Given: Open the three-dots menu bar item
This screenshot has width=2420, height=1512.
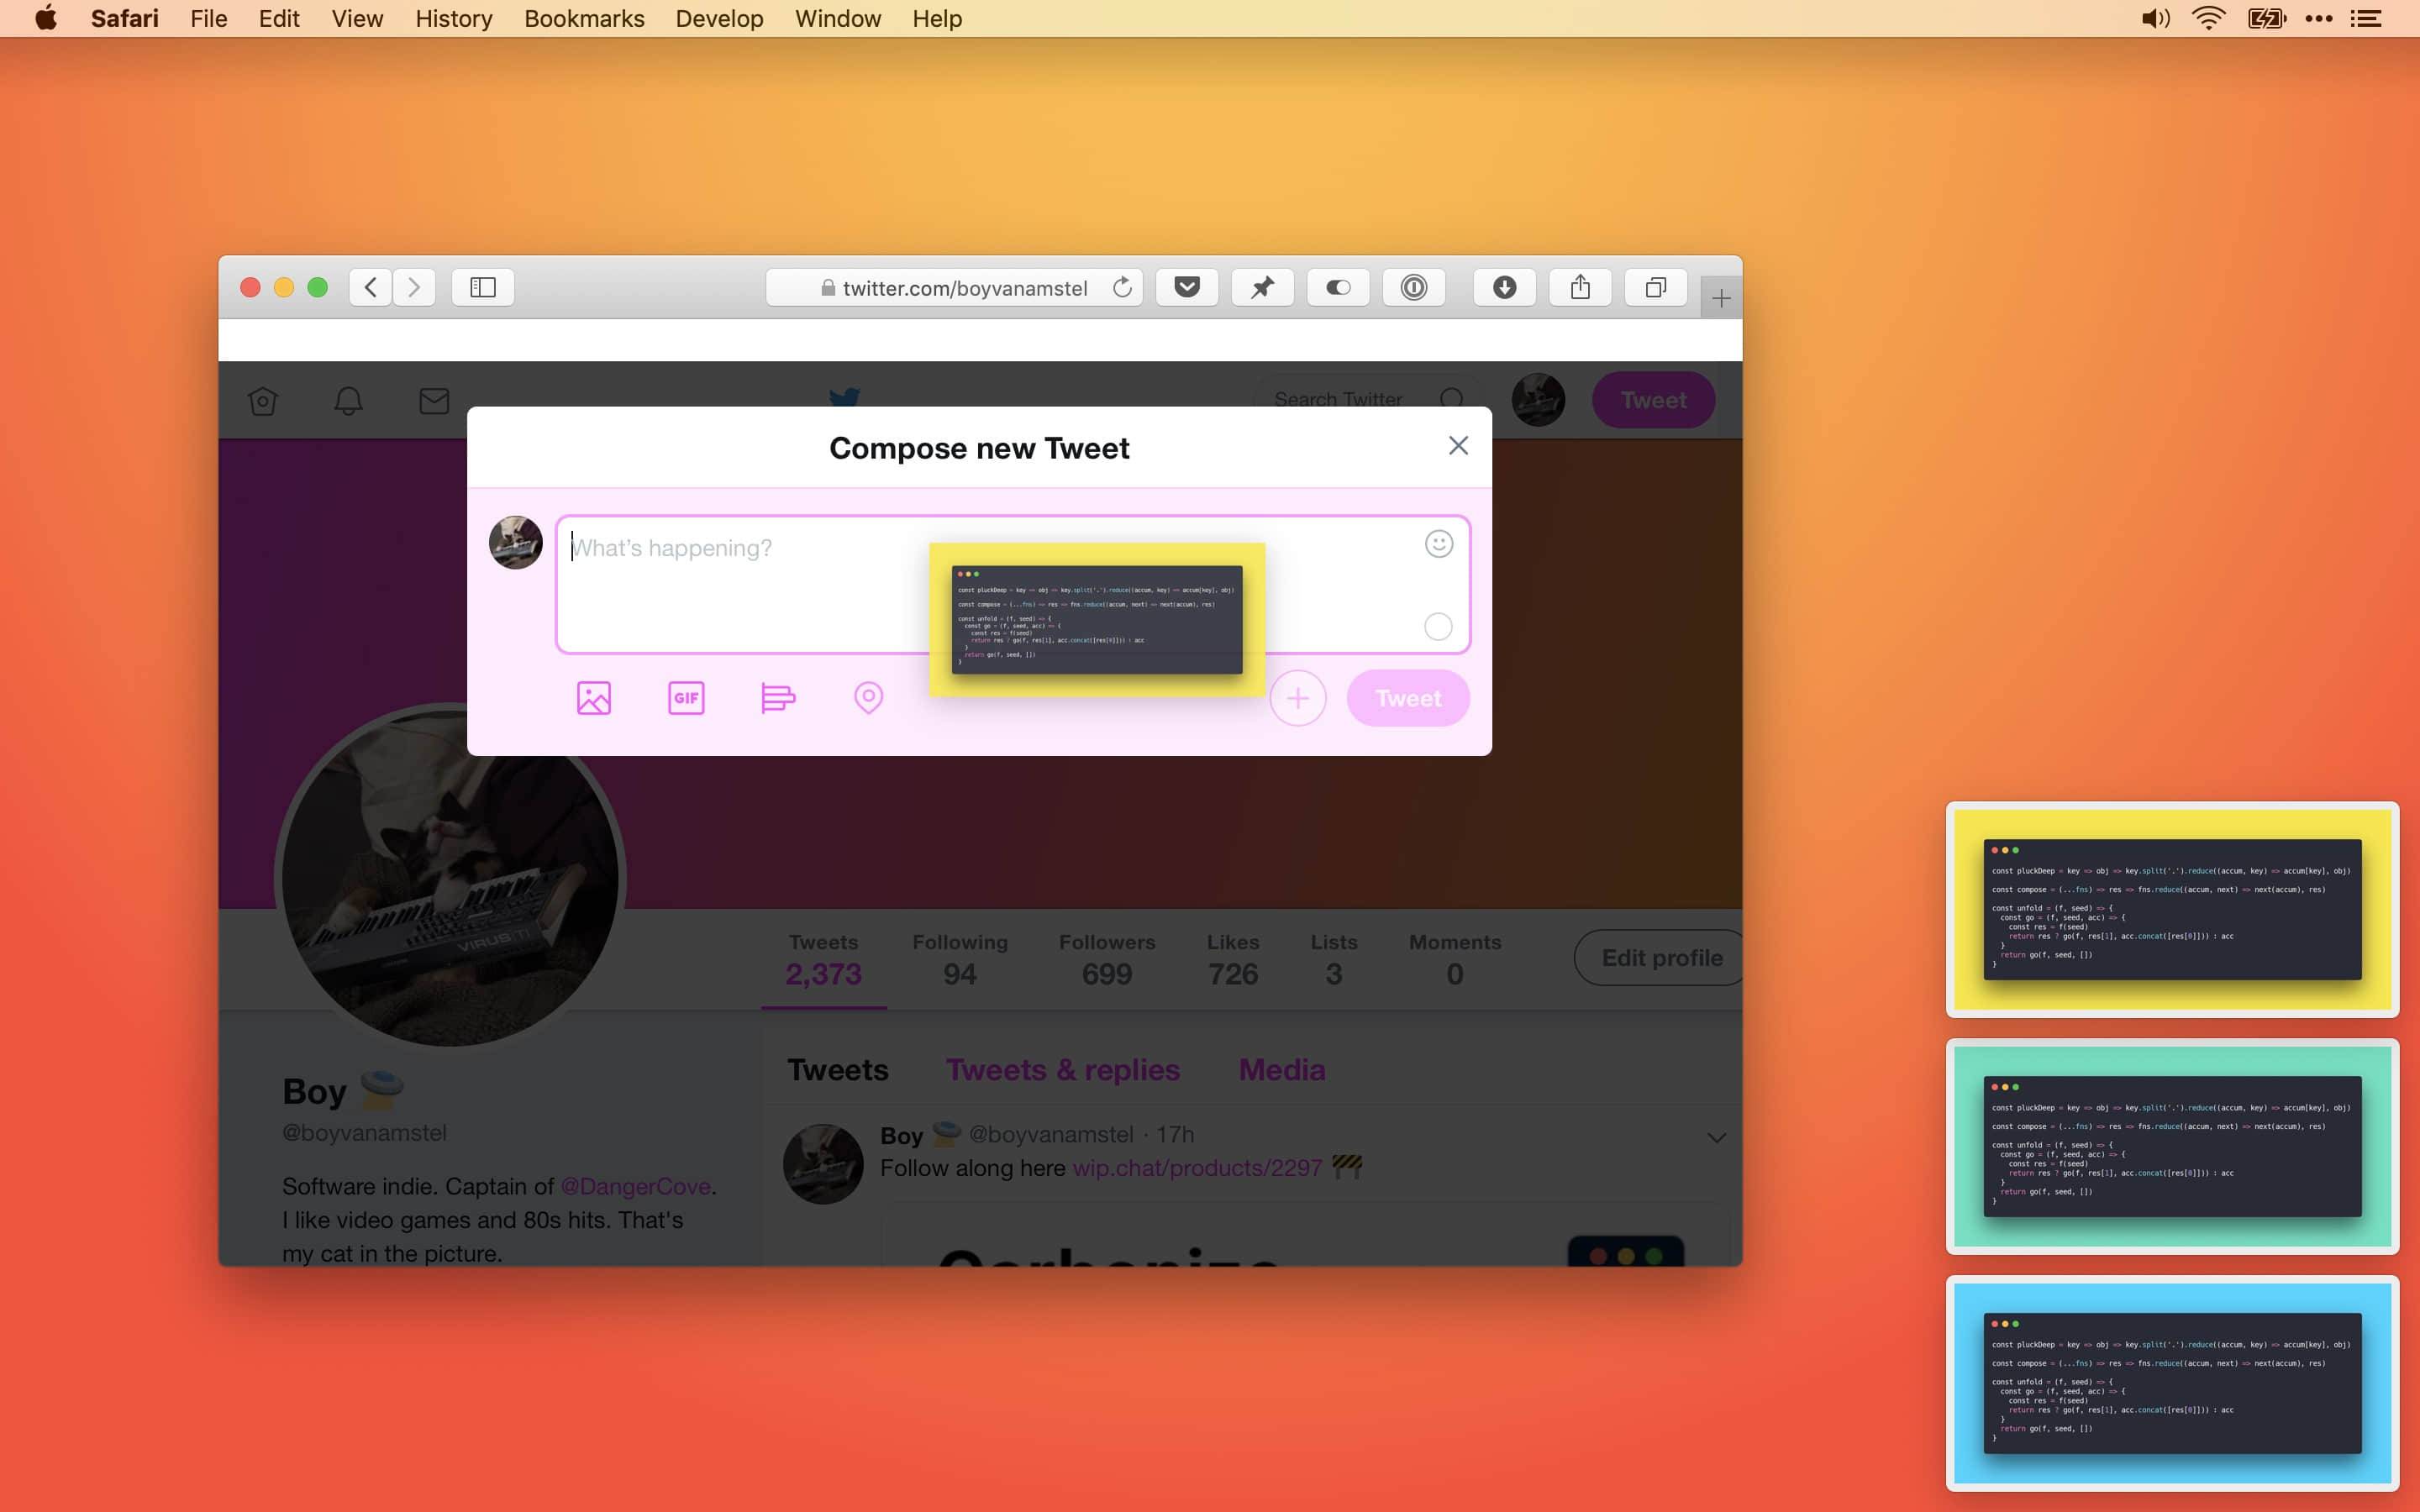Looking at the screenshot, I should 2318,18.
